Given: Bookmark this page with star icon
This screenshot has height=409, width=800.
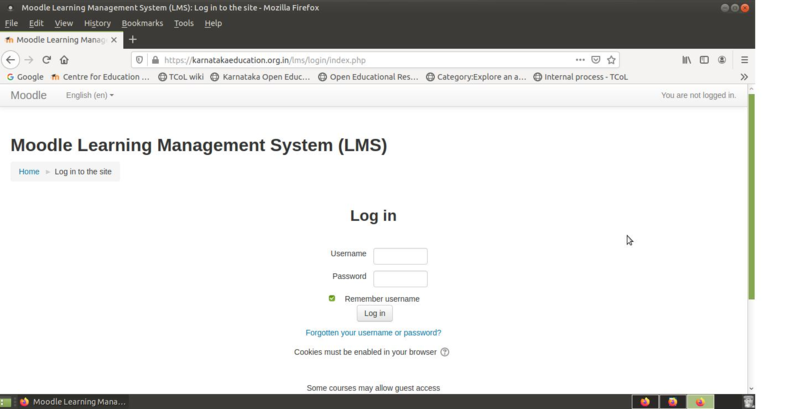Looking at the screenshot, I should (x=611, y=60).
